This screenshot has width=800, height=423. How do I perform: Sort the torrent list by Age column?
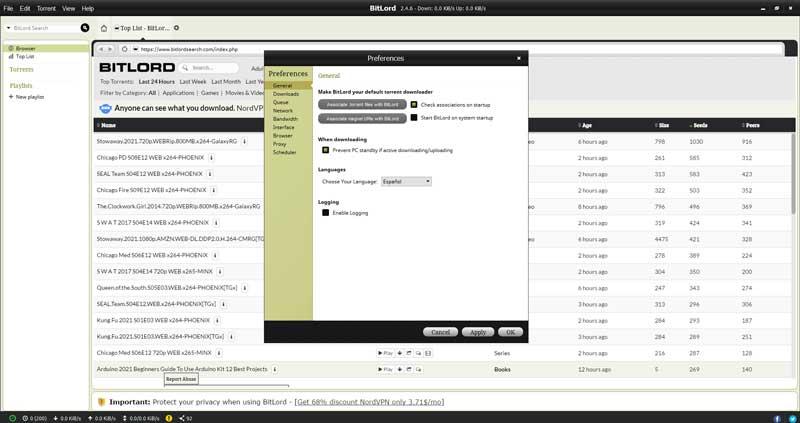585,126
